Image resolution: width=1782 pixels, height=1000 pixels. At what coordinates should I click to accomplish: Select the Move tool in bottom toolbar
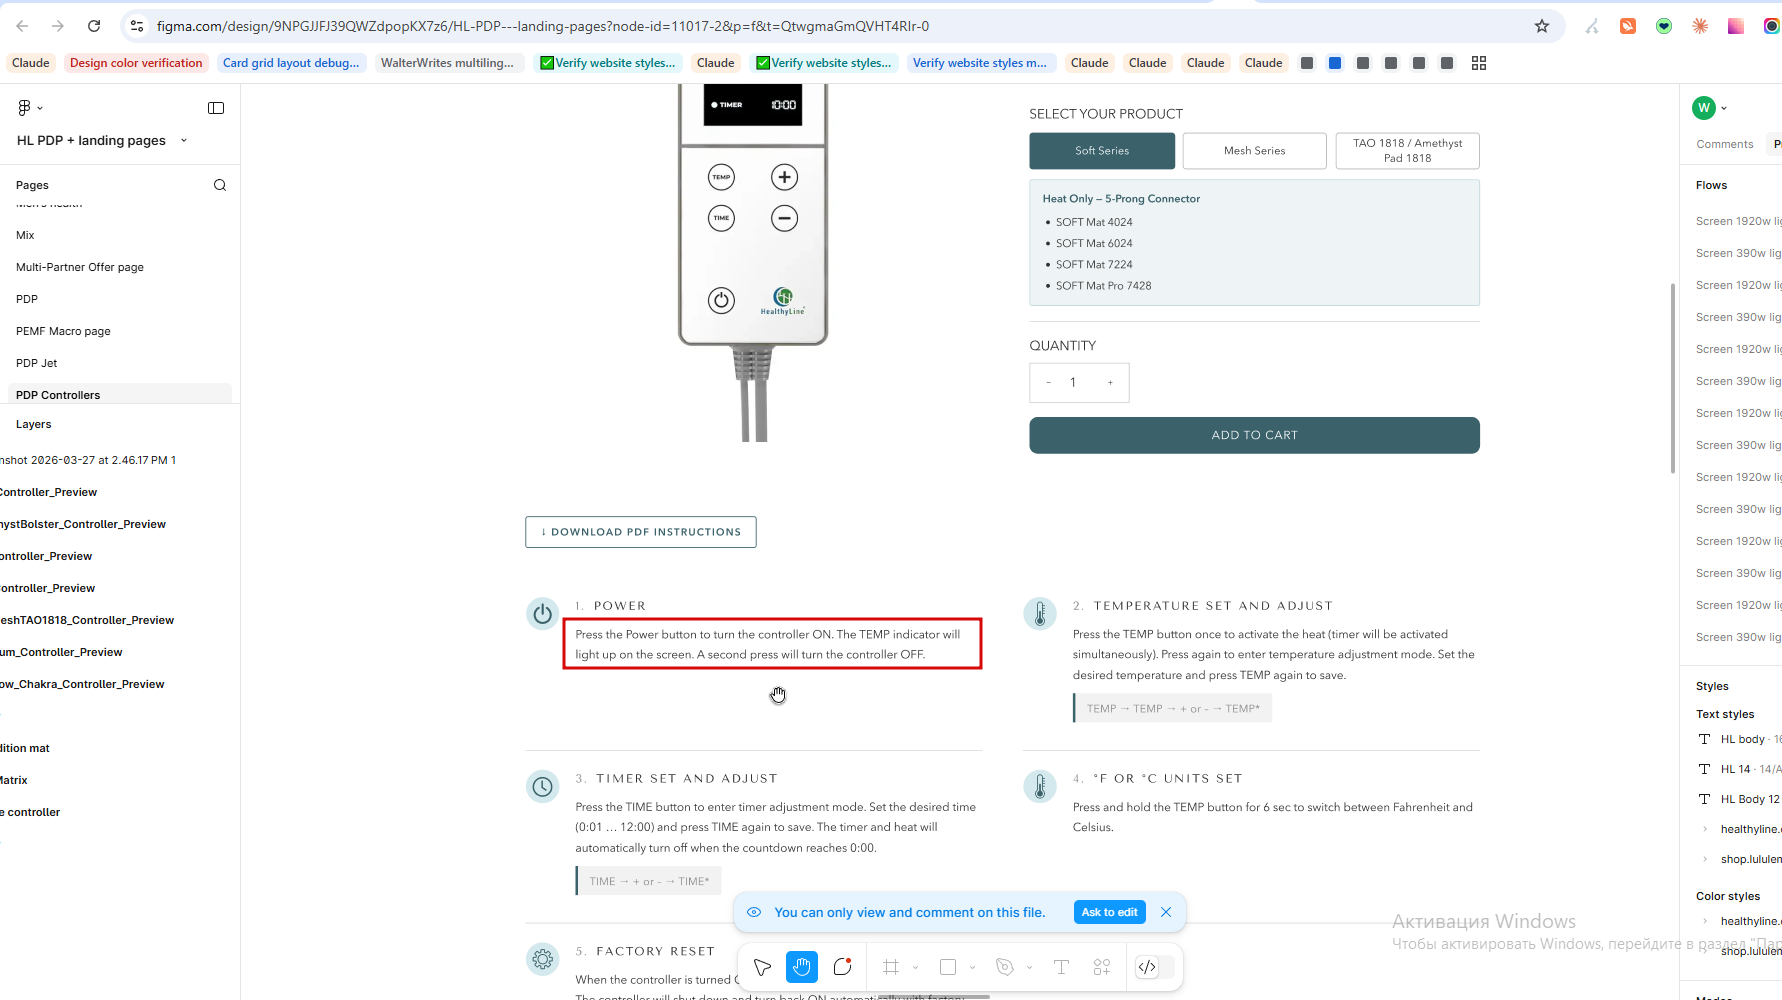tap(762, 967)
